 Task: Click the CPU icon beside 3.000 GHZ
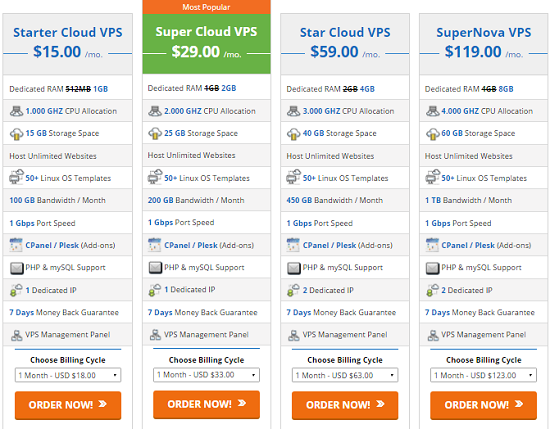coord(293,111)
